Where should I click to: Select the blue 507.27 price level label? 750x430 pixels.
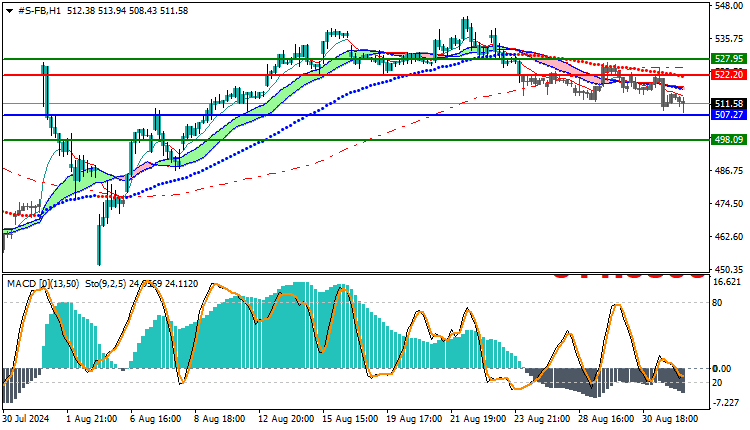pos(728,115)
